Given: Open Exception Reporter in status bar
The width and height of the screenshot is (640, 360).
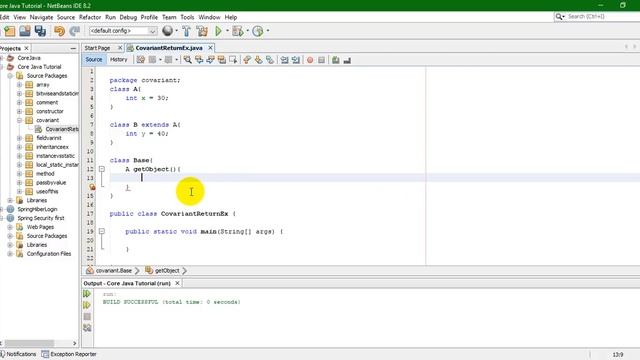Looking at the screenshot, I should pyautogui.click(x=69, y=354).
